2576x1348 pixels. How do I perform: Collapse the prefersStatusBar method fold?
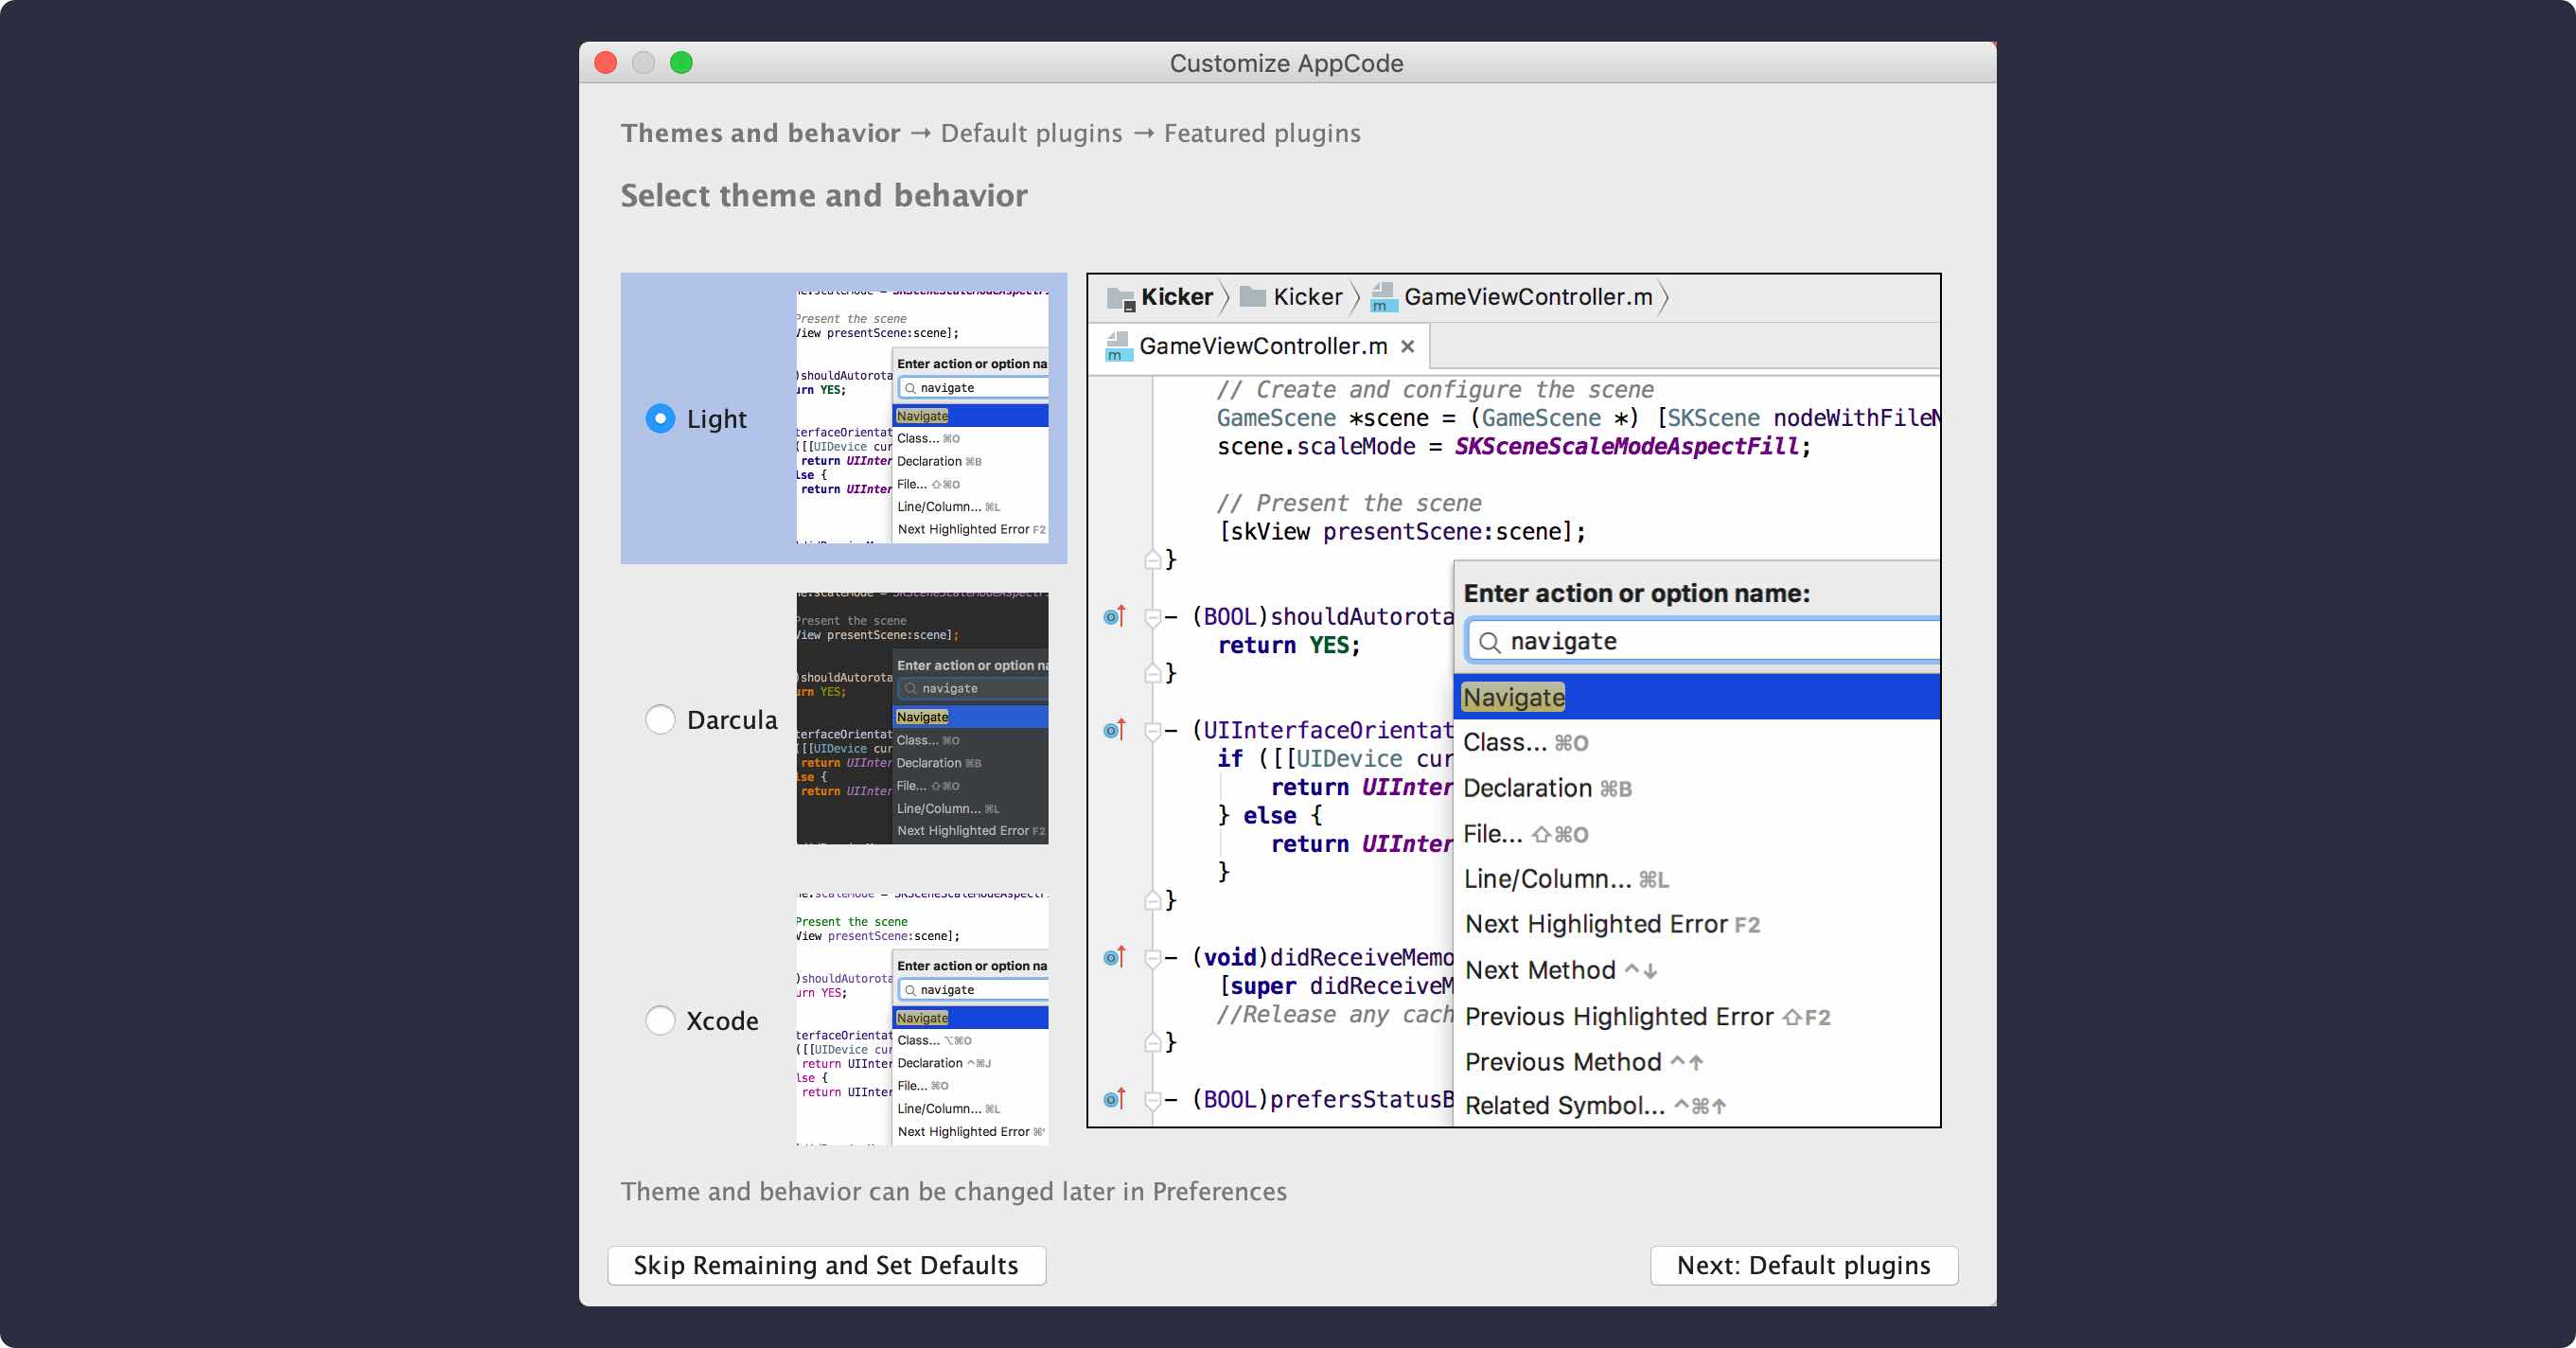coord(1153,1101)
